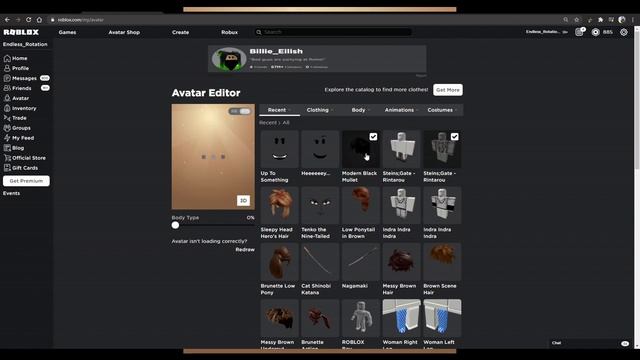The height and width of the screenshot is (360, 640).
Task: Select the Tenko the Nine-Tailed face
Action: [320, 213]
